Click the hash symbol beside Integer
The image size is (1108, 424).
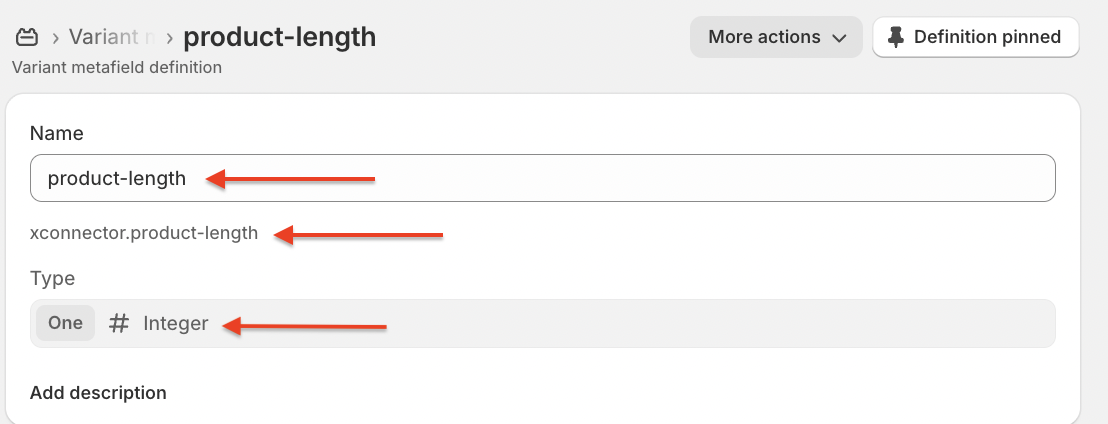pyautogui.click(x=119, y=324)
